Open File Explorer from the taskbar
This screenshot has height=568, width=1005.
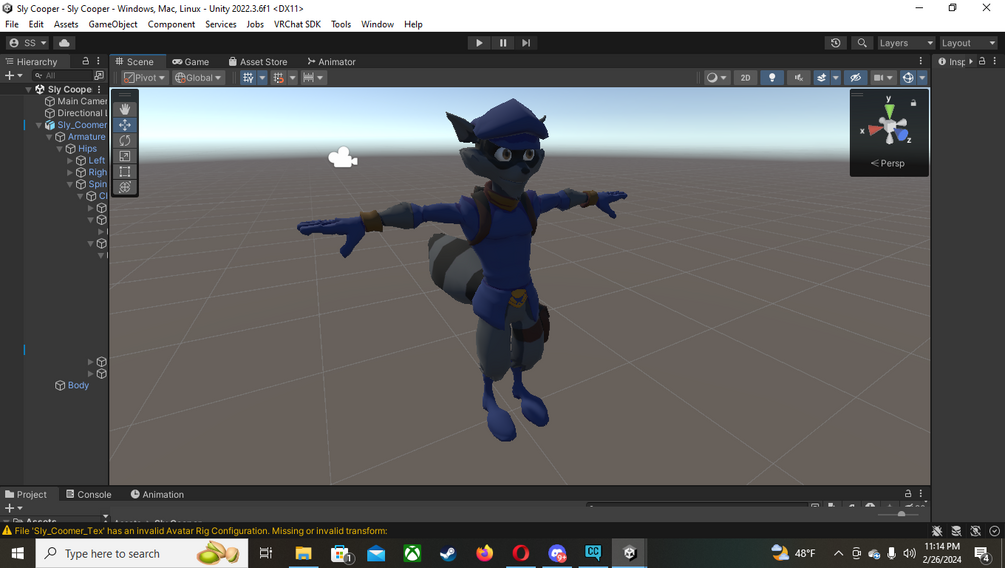303,553
